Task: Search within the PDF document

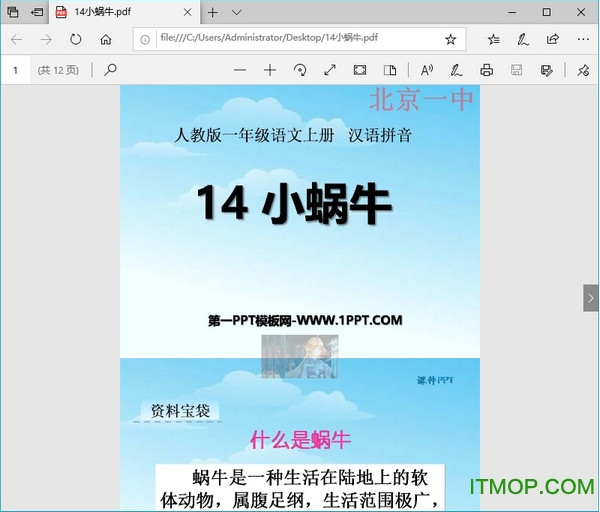Action: coord(110,70)
